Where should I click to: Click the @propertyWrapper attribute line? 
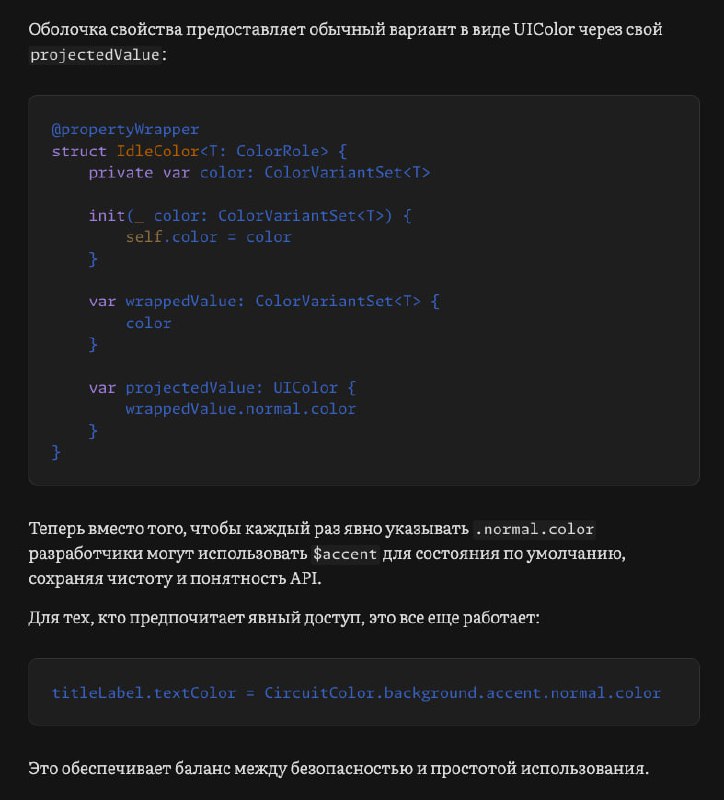(x=126, y=130)
